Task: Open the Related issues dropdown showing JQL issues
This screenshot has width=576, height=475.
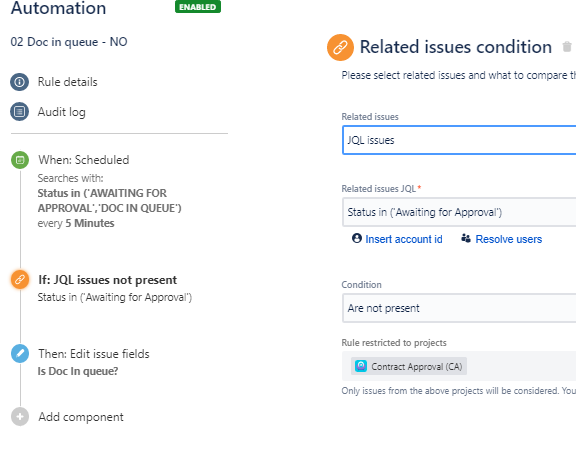Action: click(459, 140)
